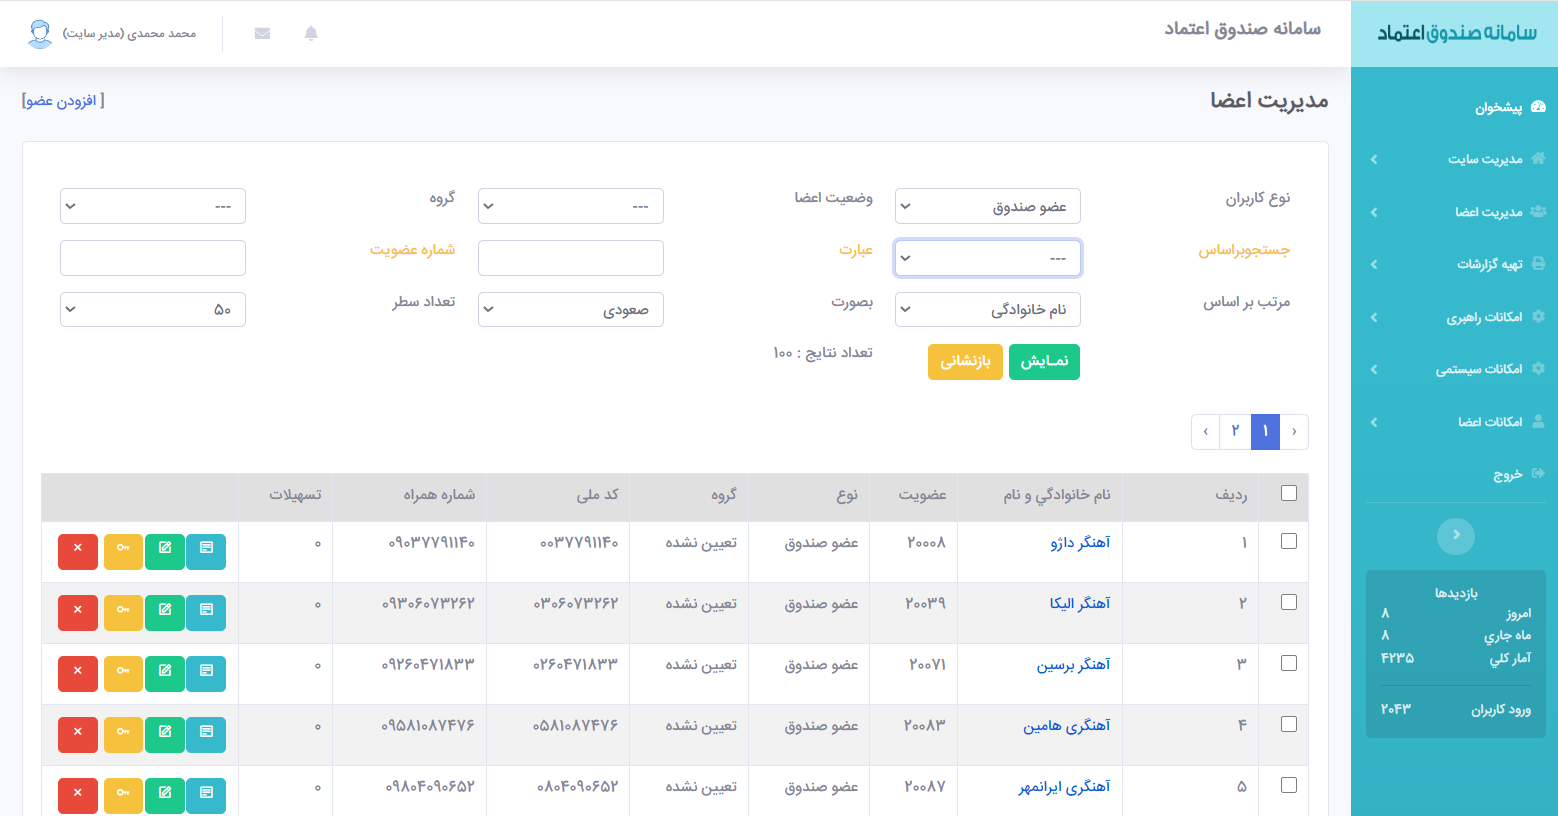Screen dimensions: 1558x816
Task: Edit icon for آهنگری ایرانمهر row
Action: click(165, 796)
